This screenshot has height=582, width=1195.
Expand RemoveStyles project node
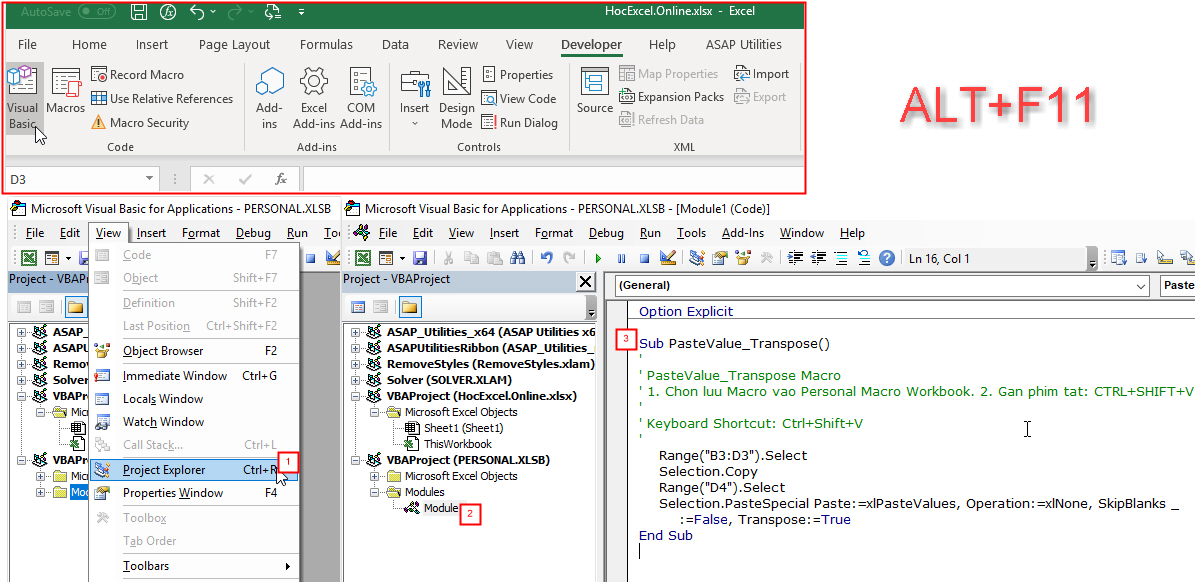pyautogui.click(x=357, y=364)
